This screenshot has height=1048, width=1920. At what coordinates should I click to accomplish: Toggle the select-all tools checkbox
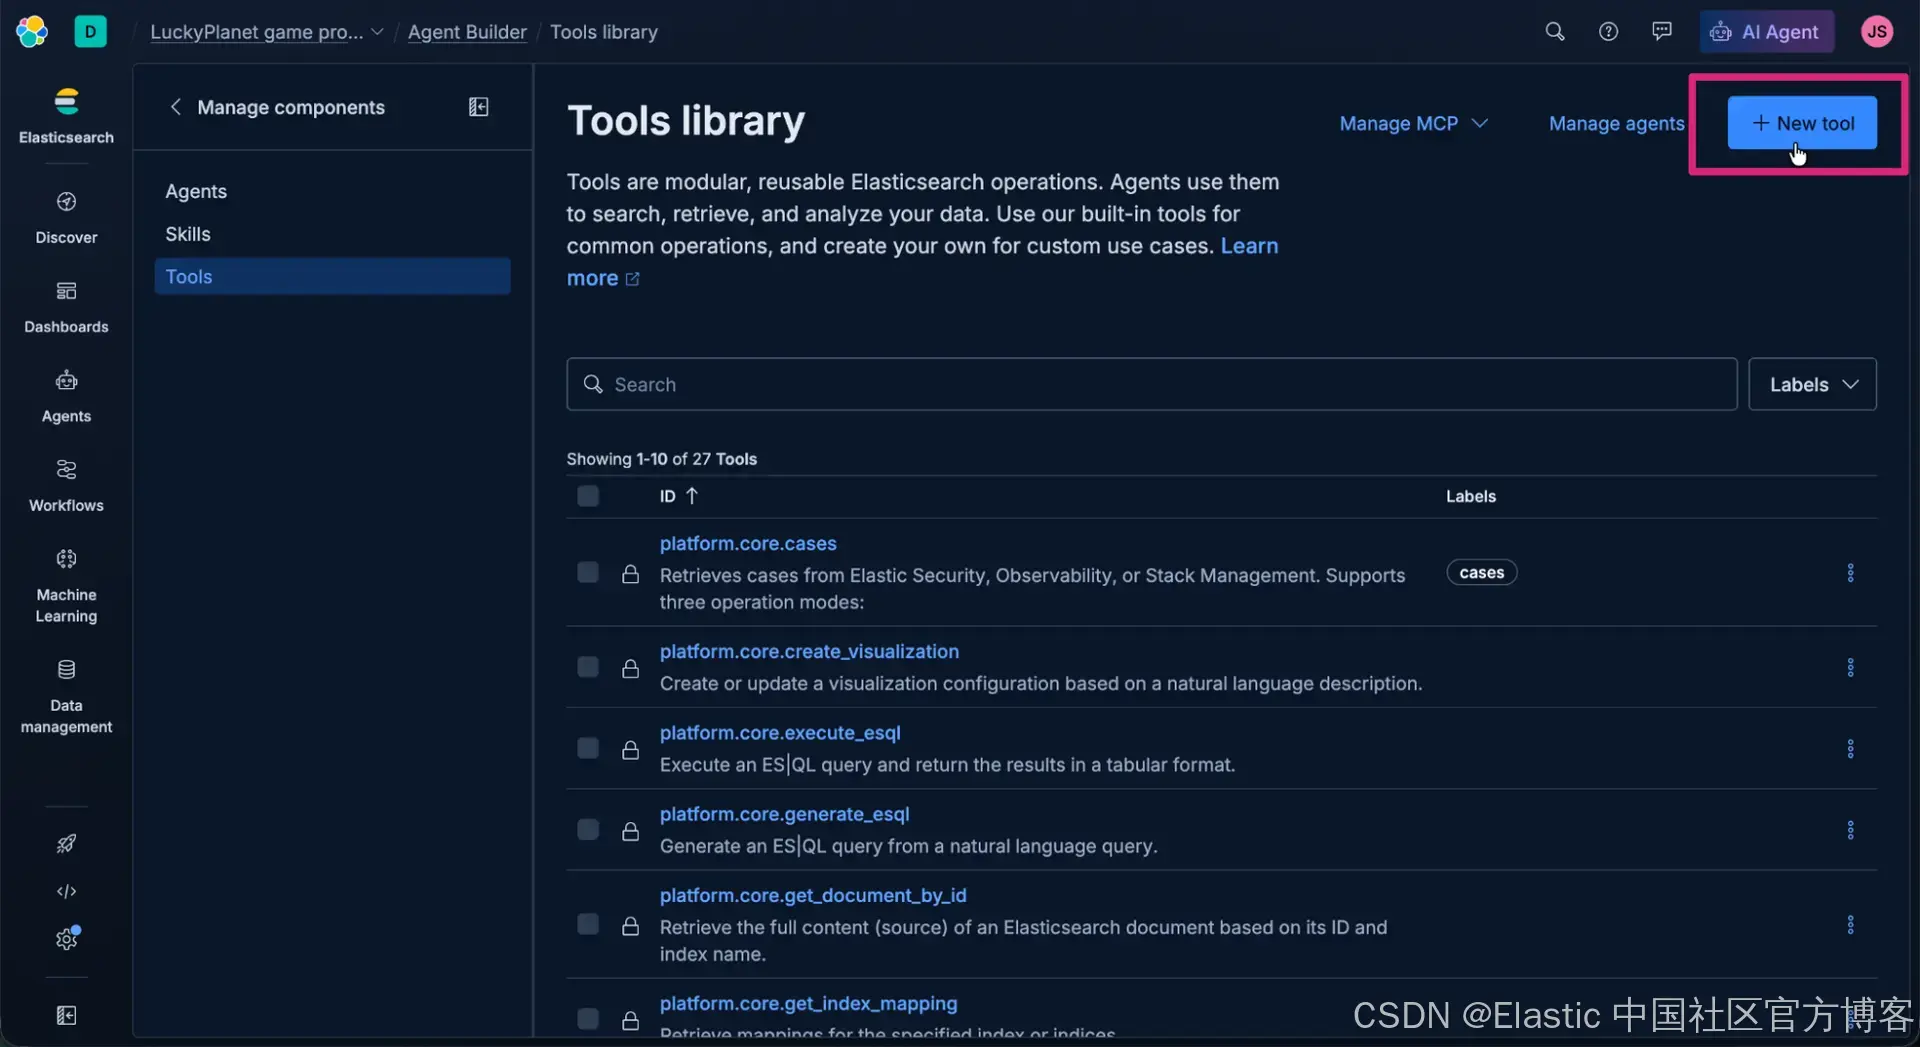[x=588, y=496]
